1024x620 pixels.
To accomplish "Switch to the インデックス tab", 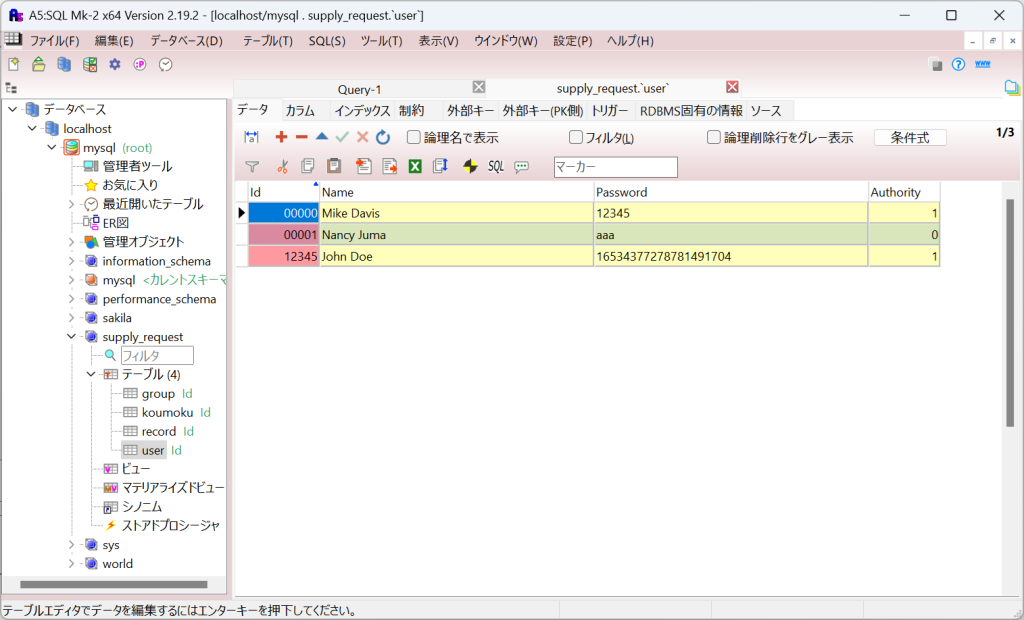I will tap(362, 111).
